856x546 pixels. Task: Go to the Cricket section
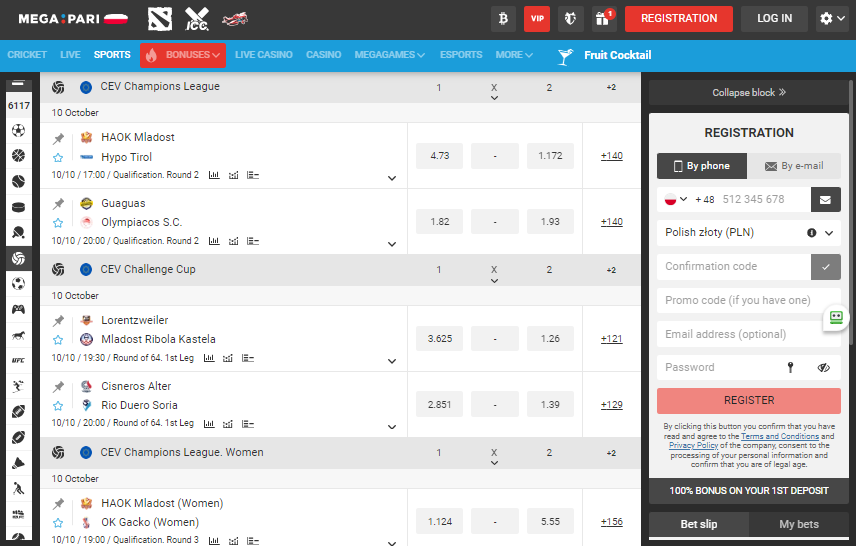coord(27,55)
